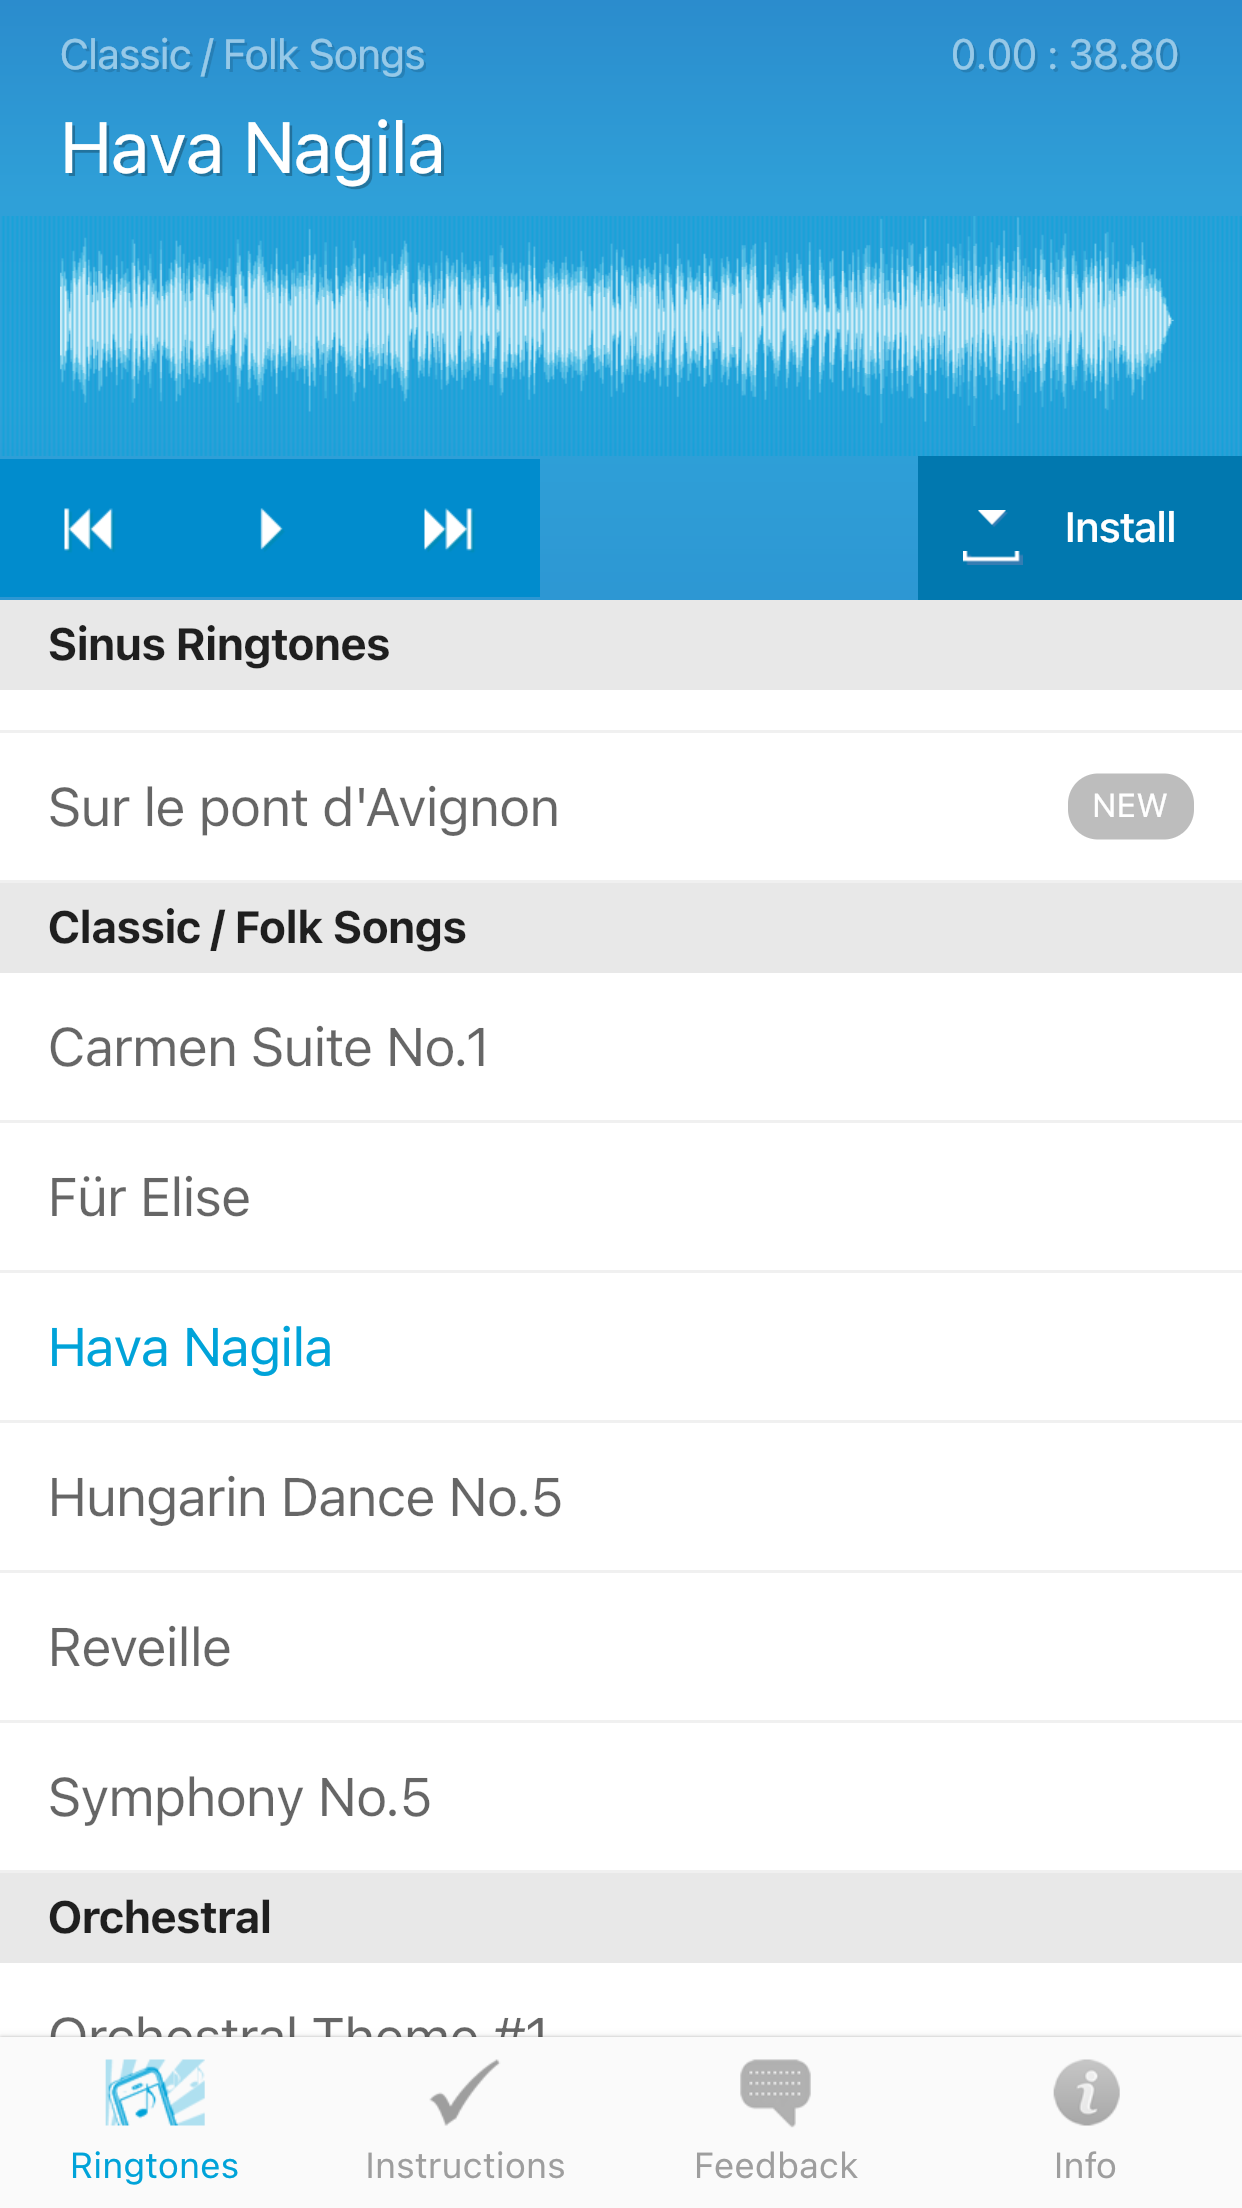Tap the Classic / Folk Songs section header
The image size is (1242, 2208).
point(258,928)
